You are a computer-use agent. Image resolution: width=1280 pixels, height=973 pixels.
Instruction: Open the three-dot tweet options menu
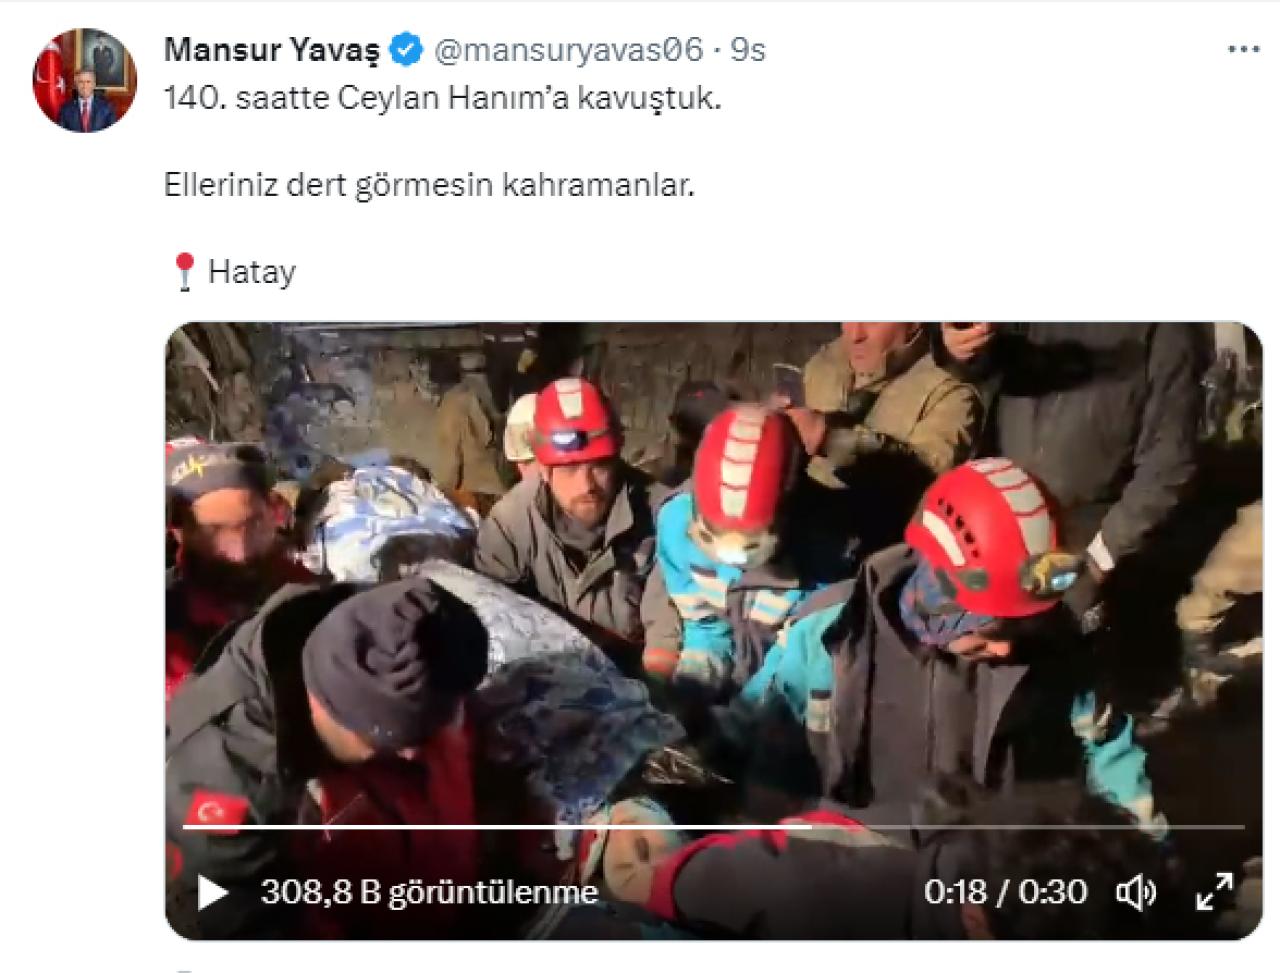(x=1243, y=49)
